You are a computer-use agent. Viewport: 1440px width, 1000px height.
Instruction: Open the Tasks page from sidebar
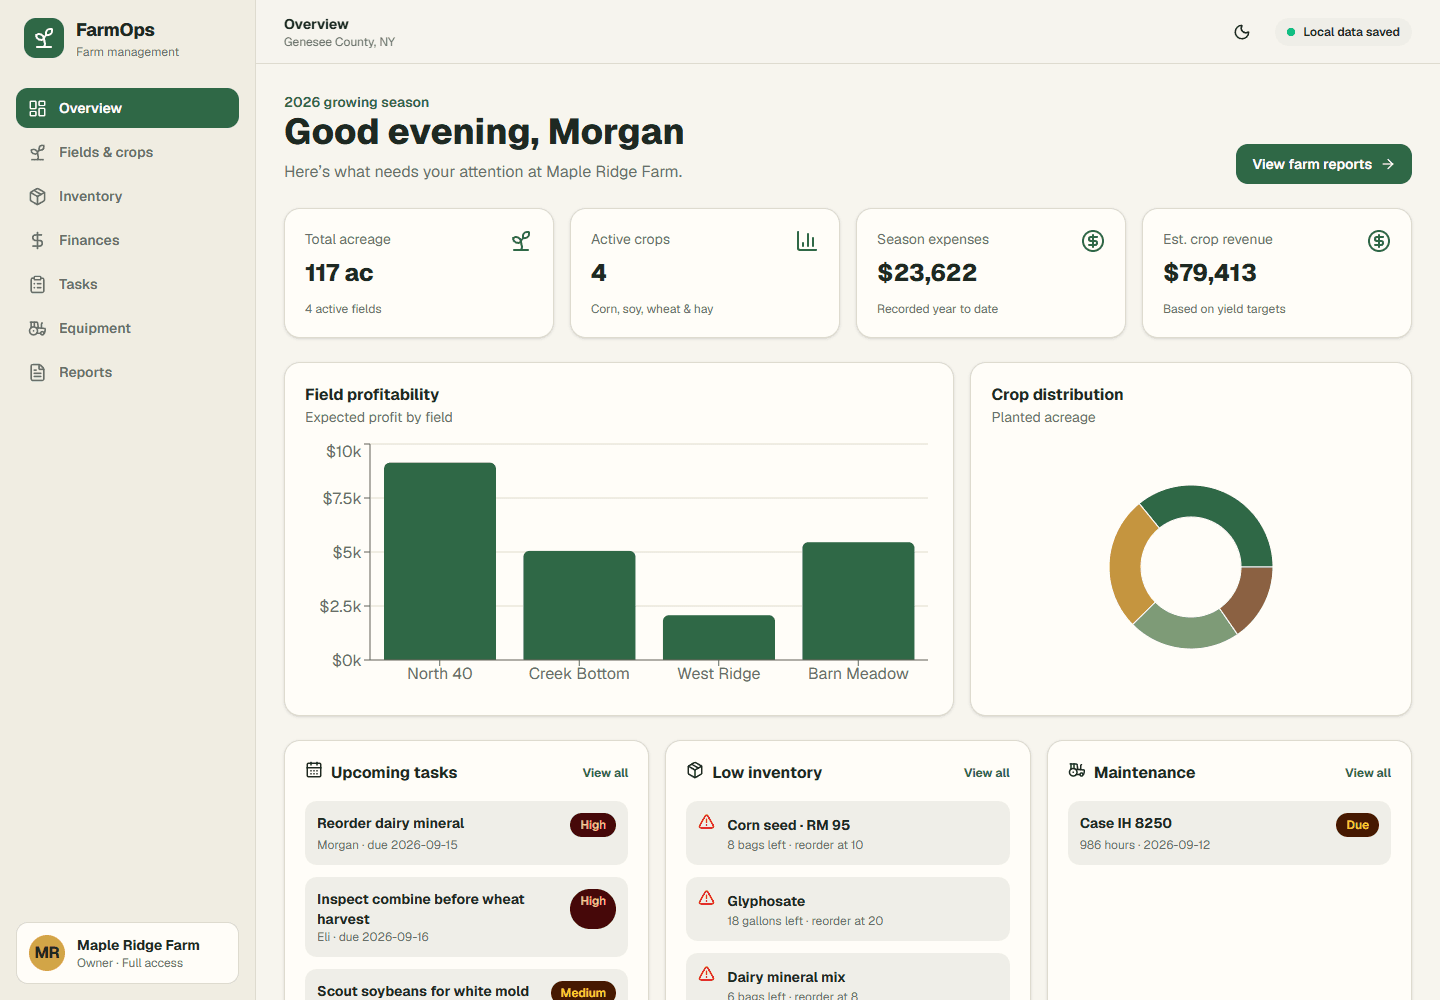click(x=127, y=284)
